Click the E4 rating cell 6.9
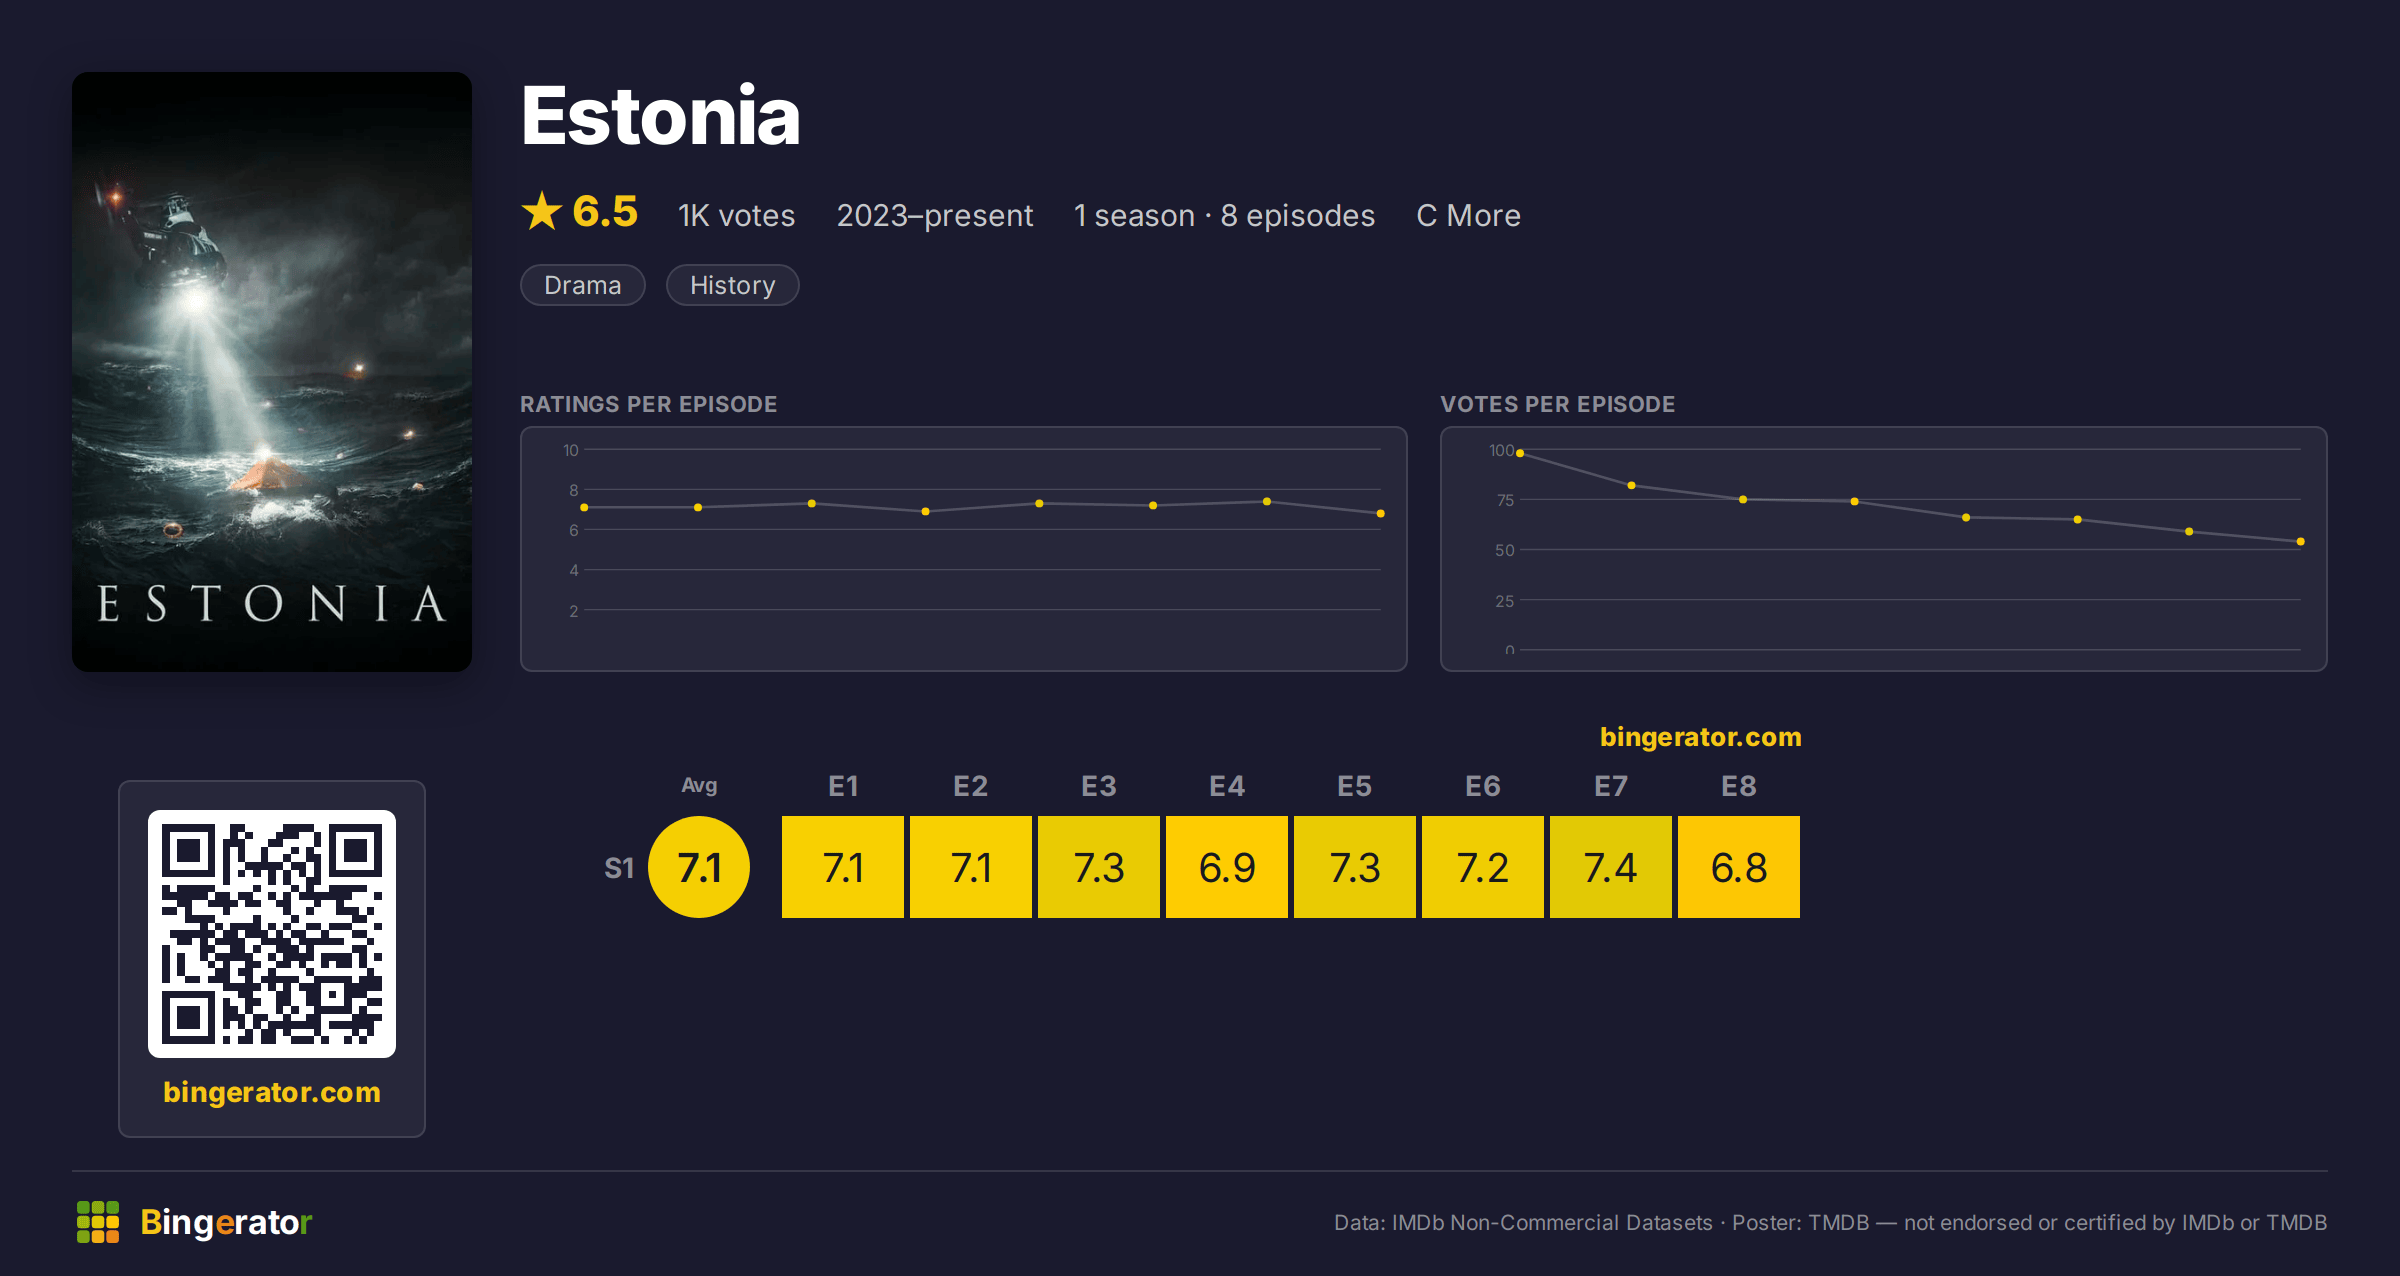This screenshot has width=2400, height=1276. point(1227,867)
